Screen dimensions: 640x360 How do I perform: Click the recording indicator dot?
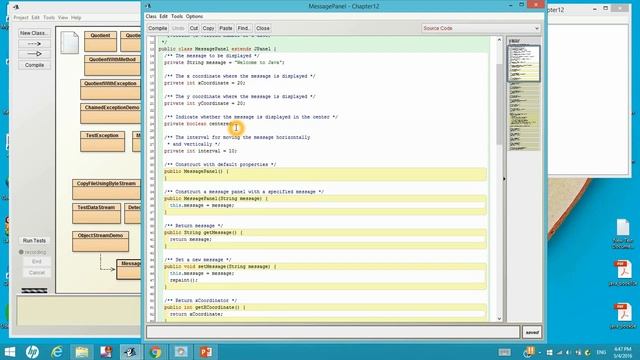tap(21, 252)
